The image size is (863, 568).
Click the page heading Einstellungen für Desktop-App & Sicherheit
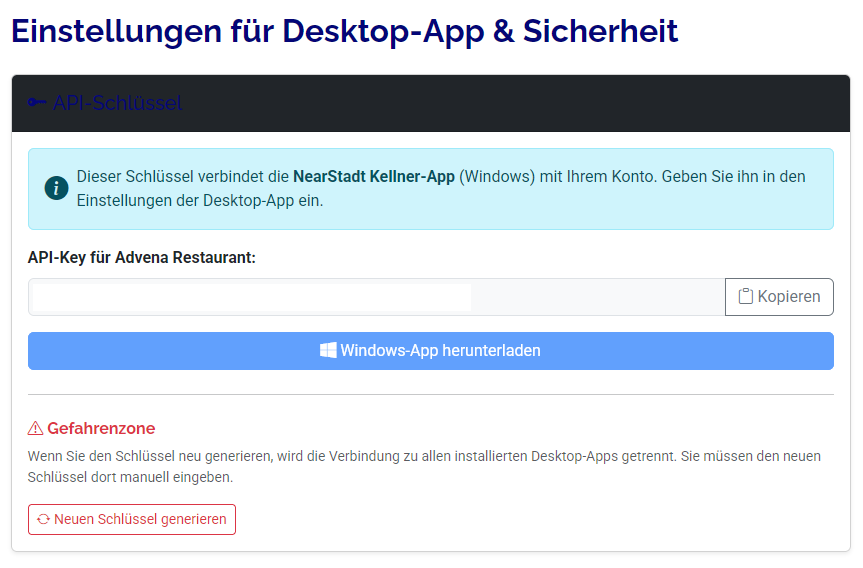tap(344, 31)
